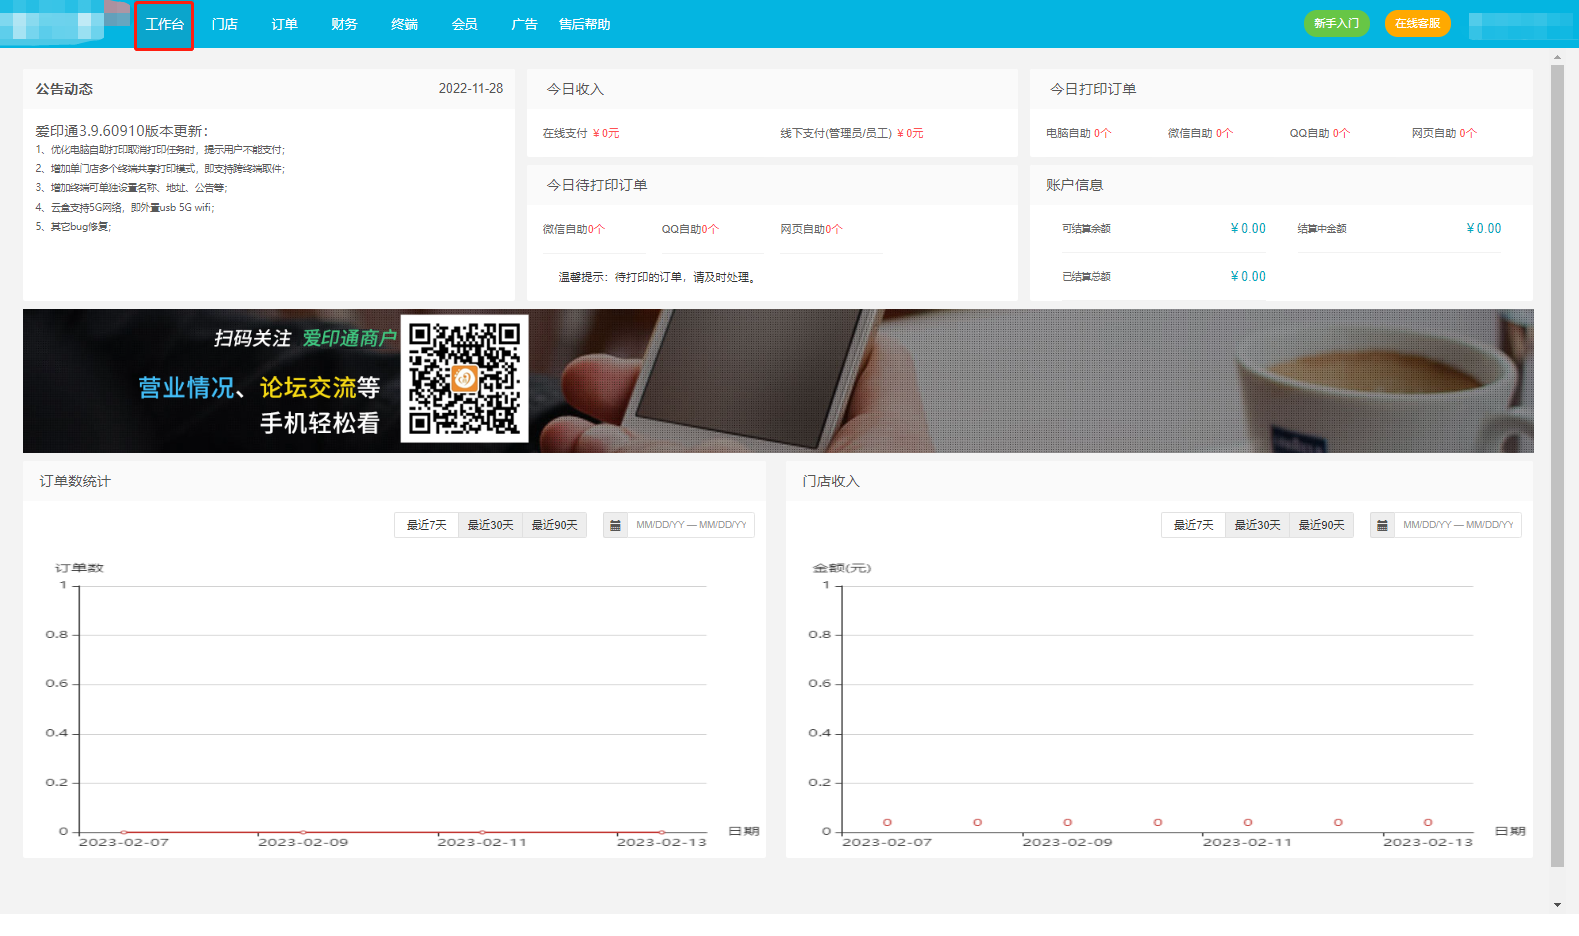Screen dimensions: 1579x936
Task: Click QQ自助 0个 in 今日打印订单
Action: (x=1320, y=133)
